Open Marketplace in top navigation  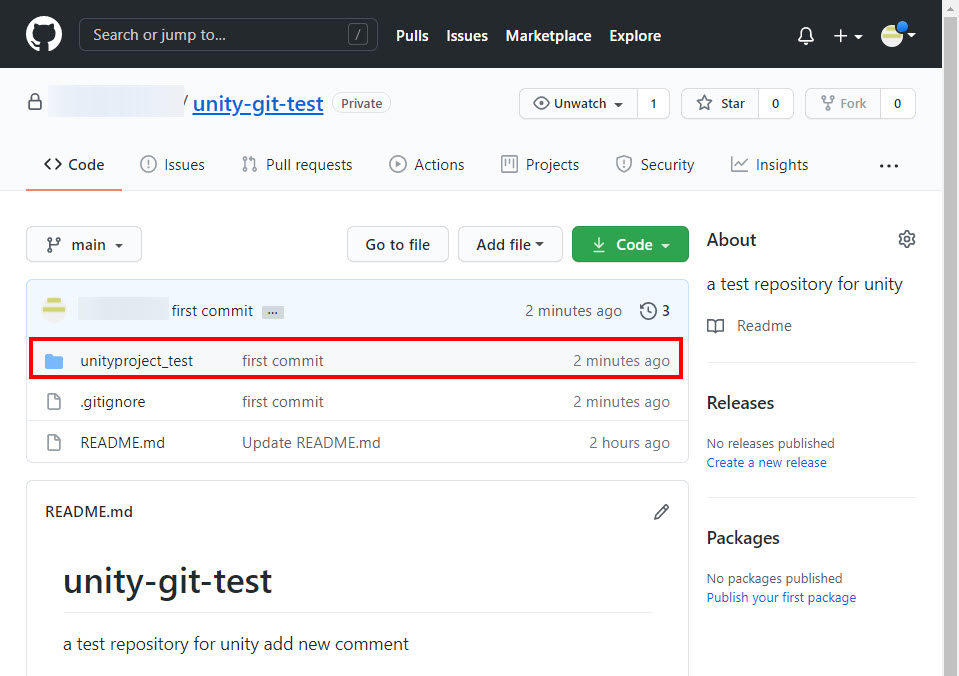pyautogui.click(x=548, y=35)
